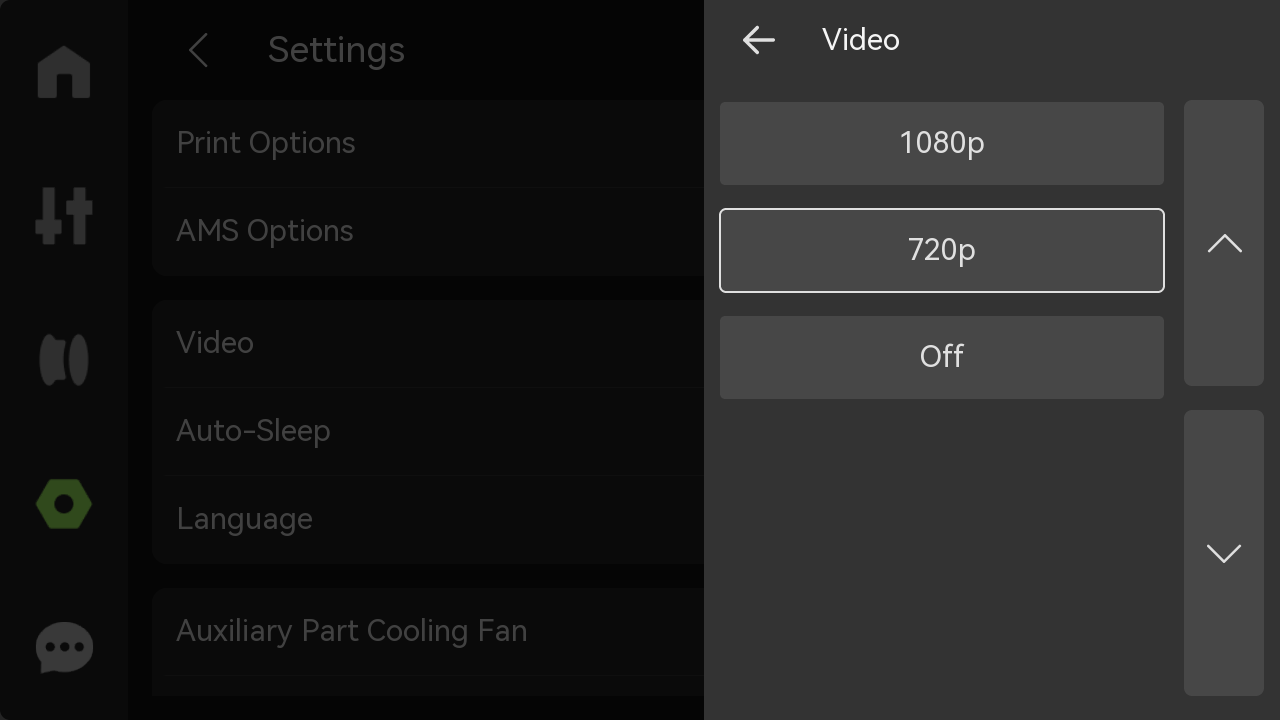1280x720 pixels.
Task: Click the Settings page heading
Action: (336, 50)
